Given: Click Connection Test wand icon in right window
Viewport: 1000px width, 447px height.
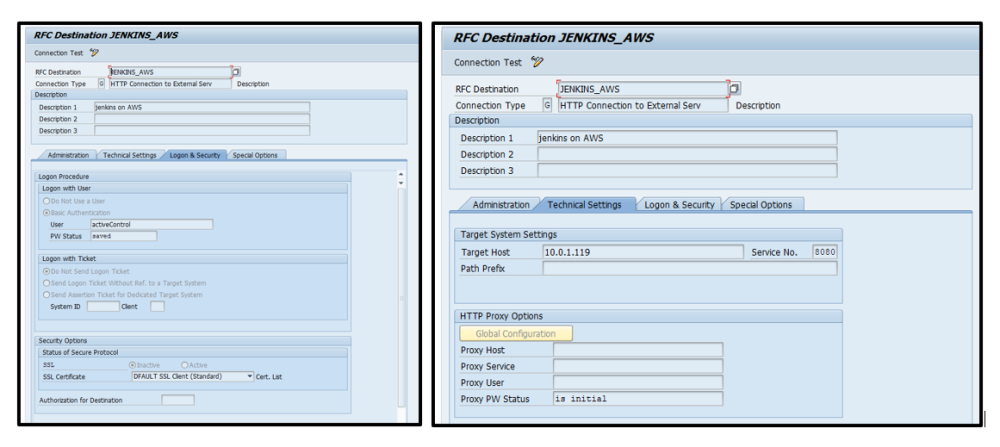Looking at the screenshot, I should coord(537,62).
